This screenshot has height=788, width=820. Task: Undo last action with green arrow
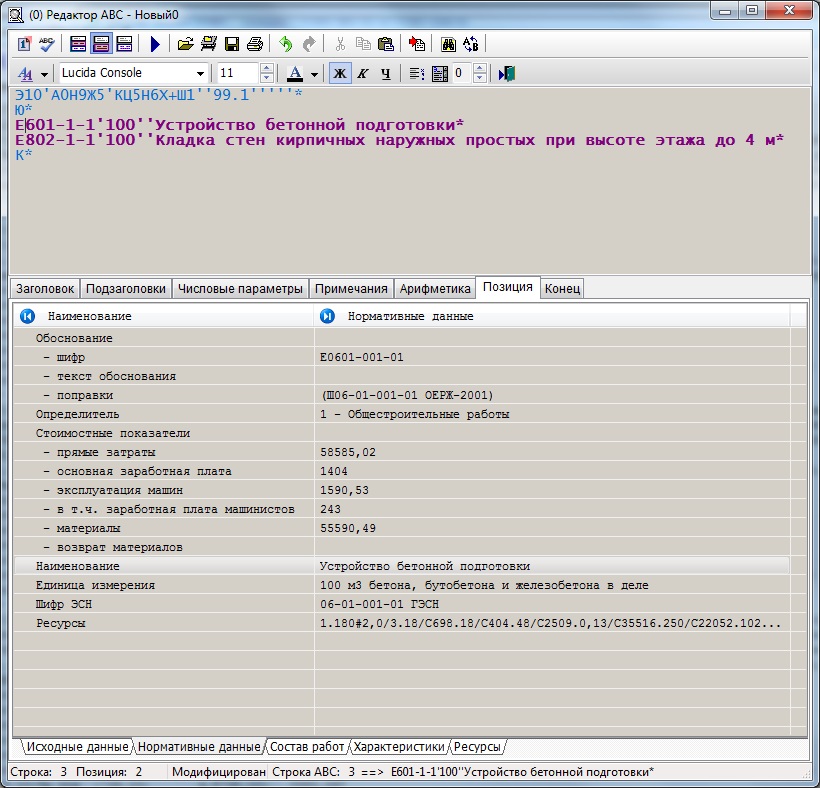coord(286,44)
